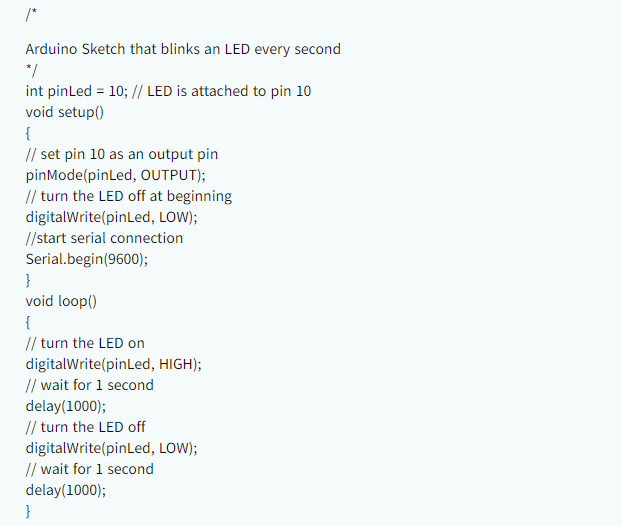Click the 'void setup()' line
621x526 pixels.
click(64, 112)
